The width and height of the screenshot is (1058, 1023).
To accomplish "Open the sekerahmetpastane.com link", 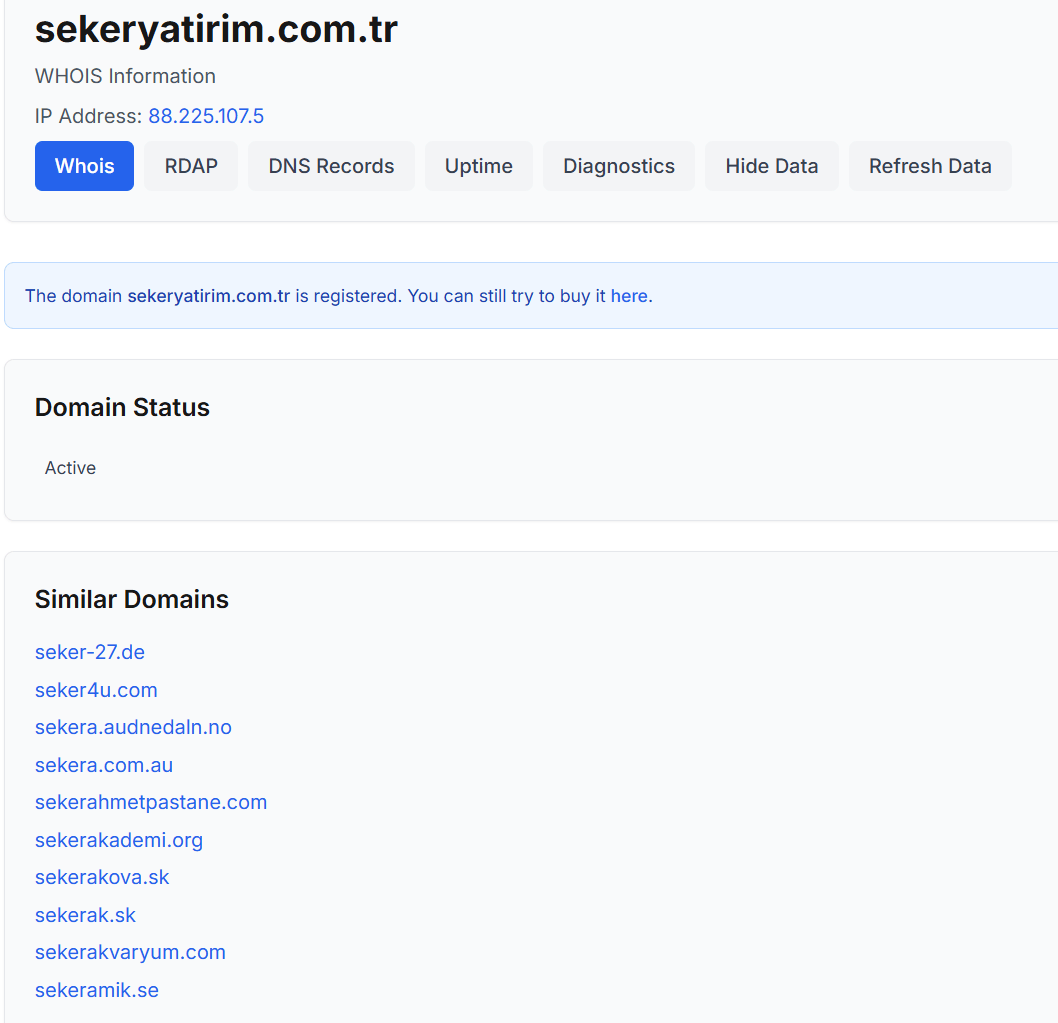I will point(151,802).
